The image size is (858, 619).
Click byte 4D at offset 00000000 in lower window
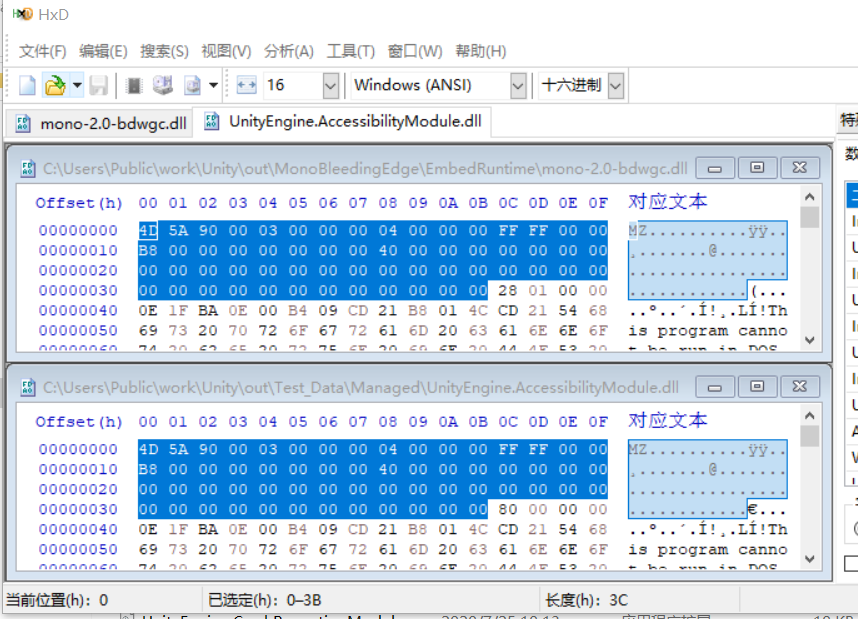(148, 450)
